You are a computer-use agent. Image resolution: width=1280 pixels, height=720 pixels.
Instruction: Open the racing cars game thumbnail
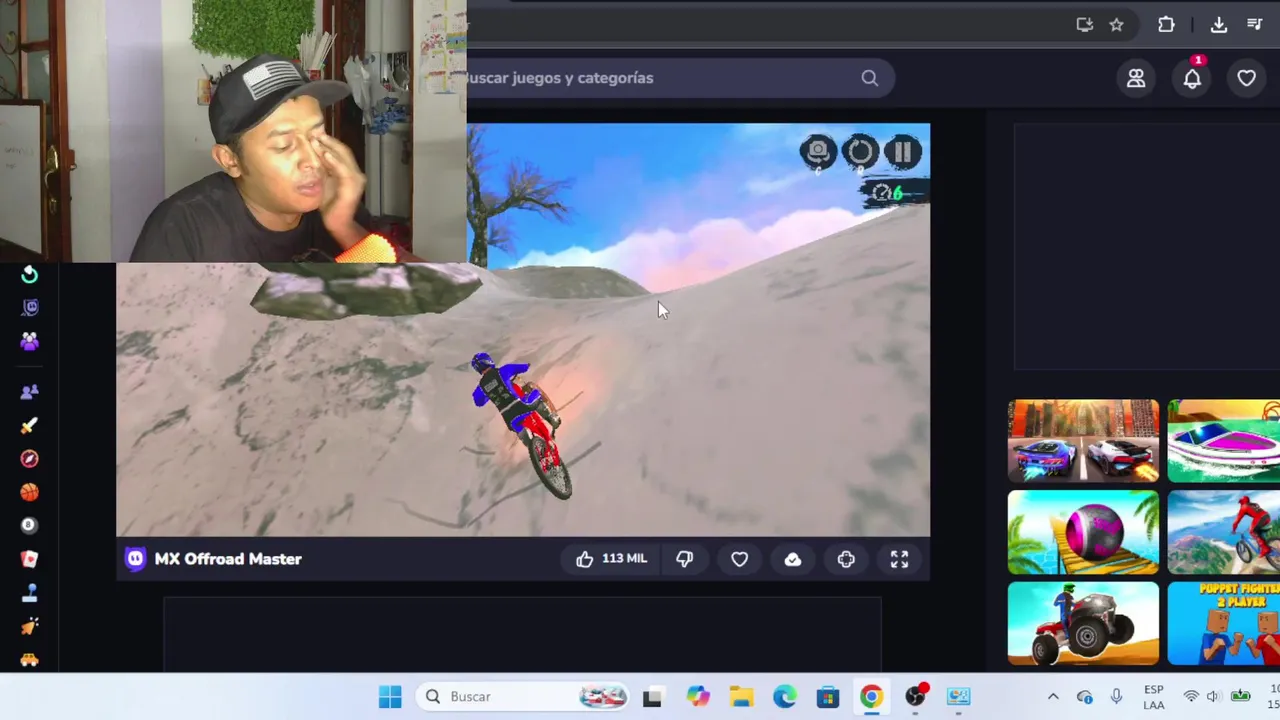[1083, 441]
